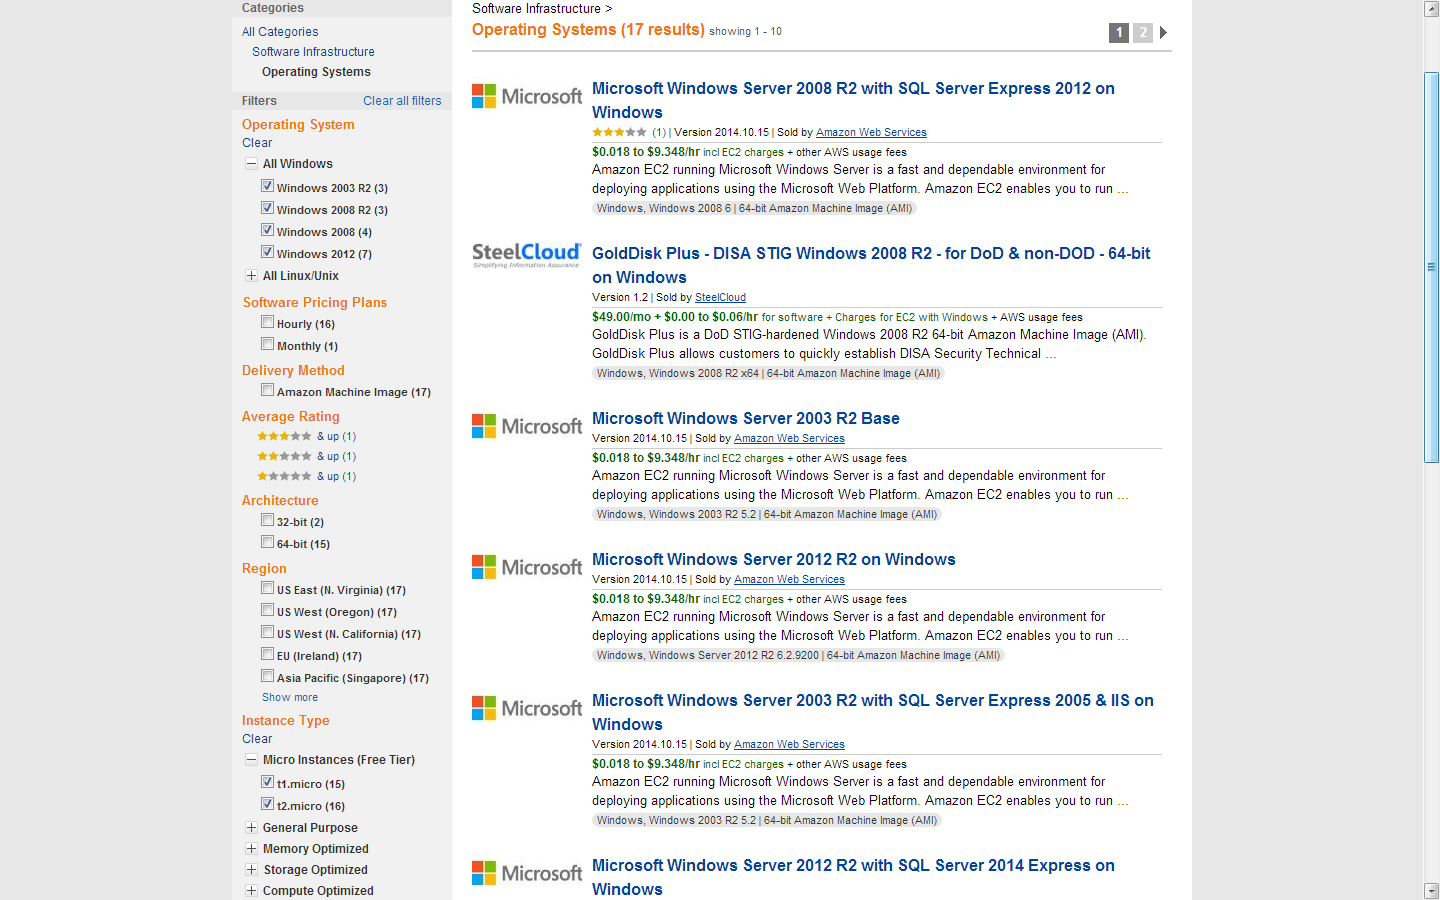The width and height of the screenshot is (1440, 900).
Task: Open Amazon Web Services seller link under first listing
Action: [x=871, y=133]
